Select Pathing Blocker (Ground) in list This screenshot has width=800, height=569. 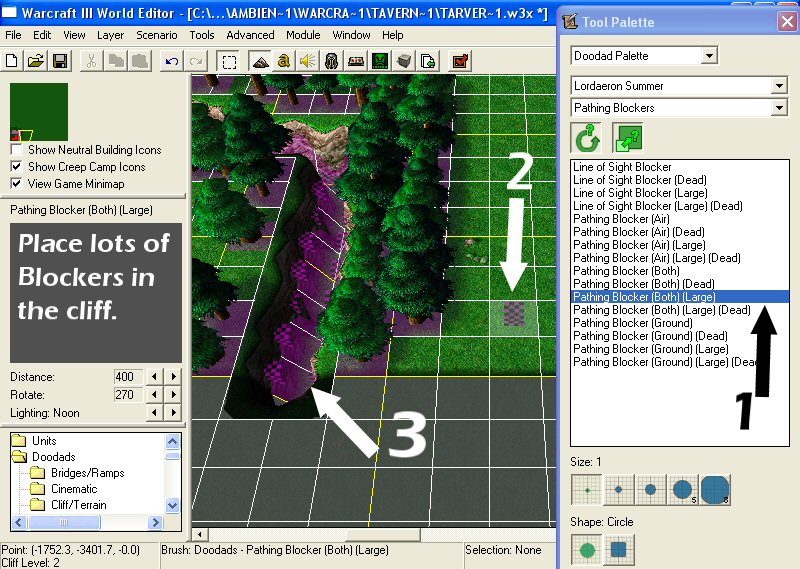[x=633, y=323]
